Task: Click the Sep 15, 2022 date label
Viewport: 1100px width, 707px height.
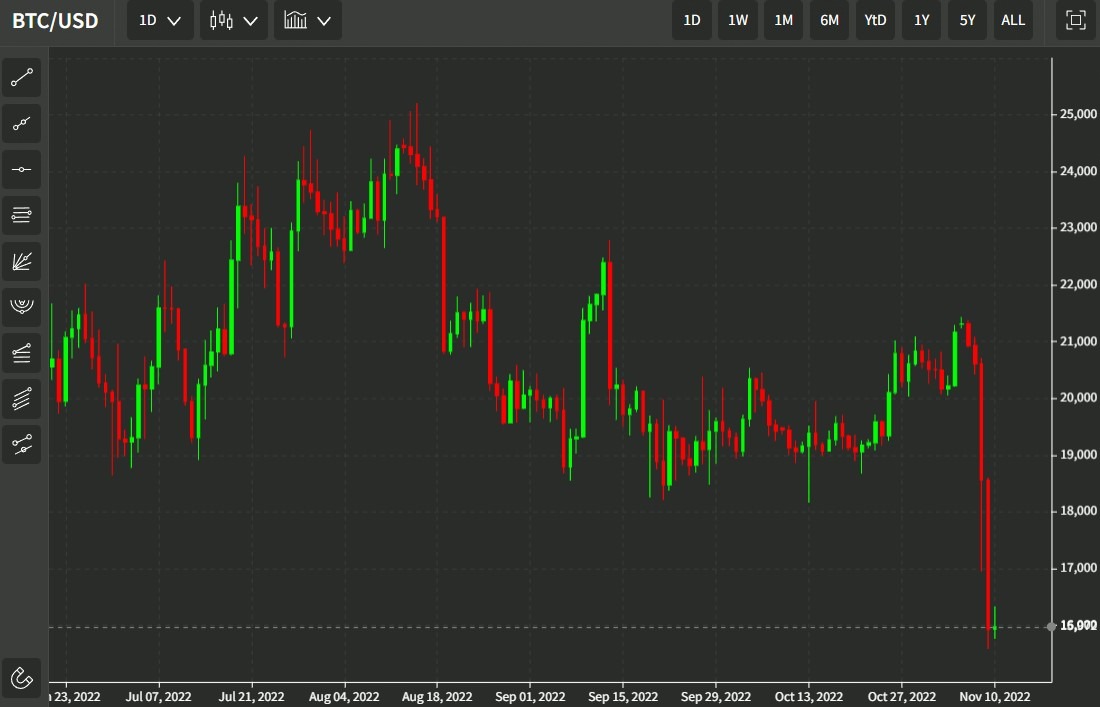Action: pos(623,696)
